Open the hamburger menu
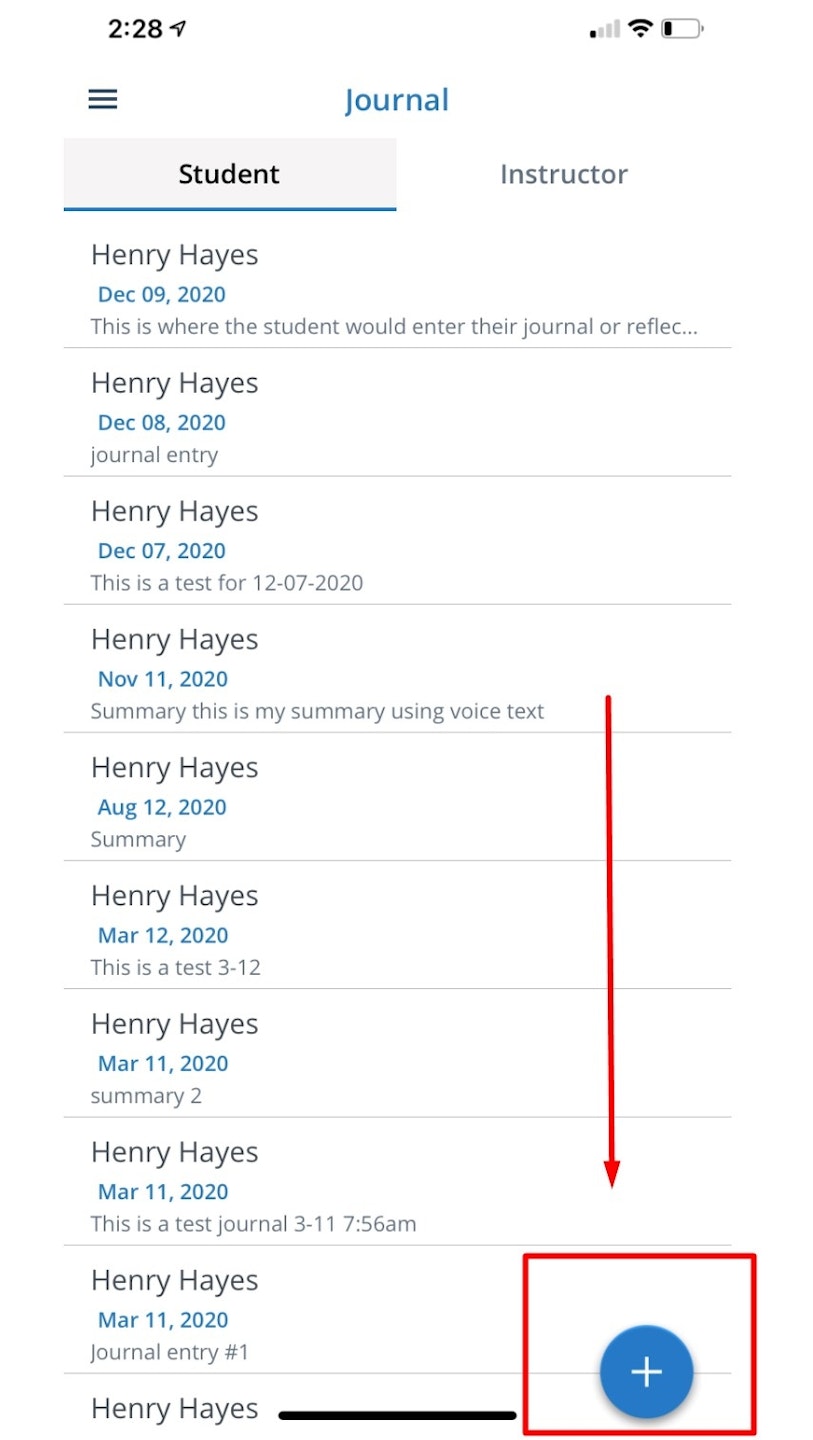This screenshot has width=813, height=1440. pos(103,99)
